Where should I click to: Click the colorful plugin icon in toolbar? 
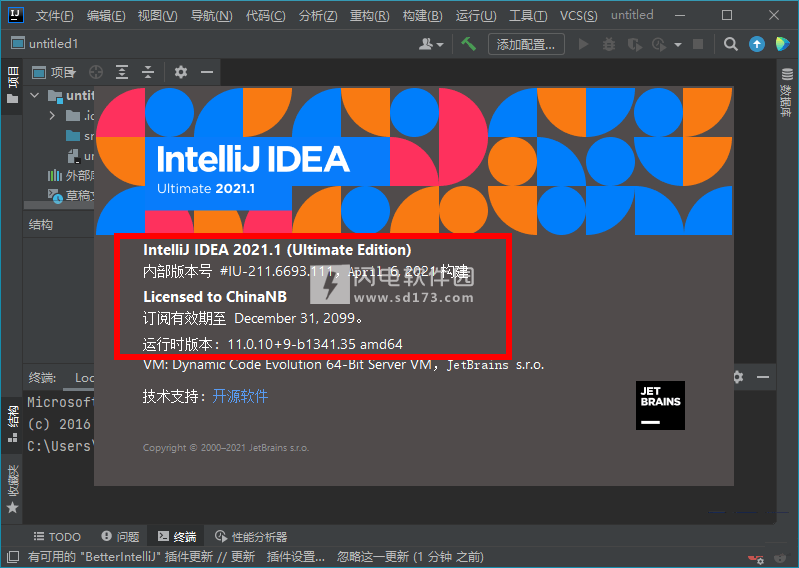point(782,44)
